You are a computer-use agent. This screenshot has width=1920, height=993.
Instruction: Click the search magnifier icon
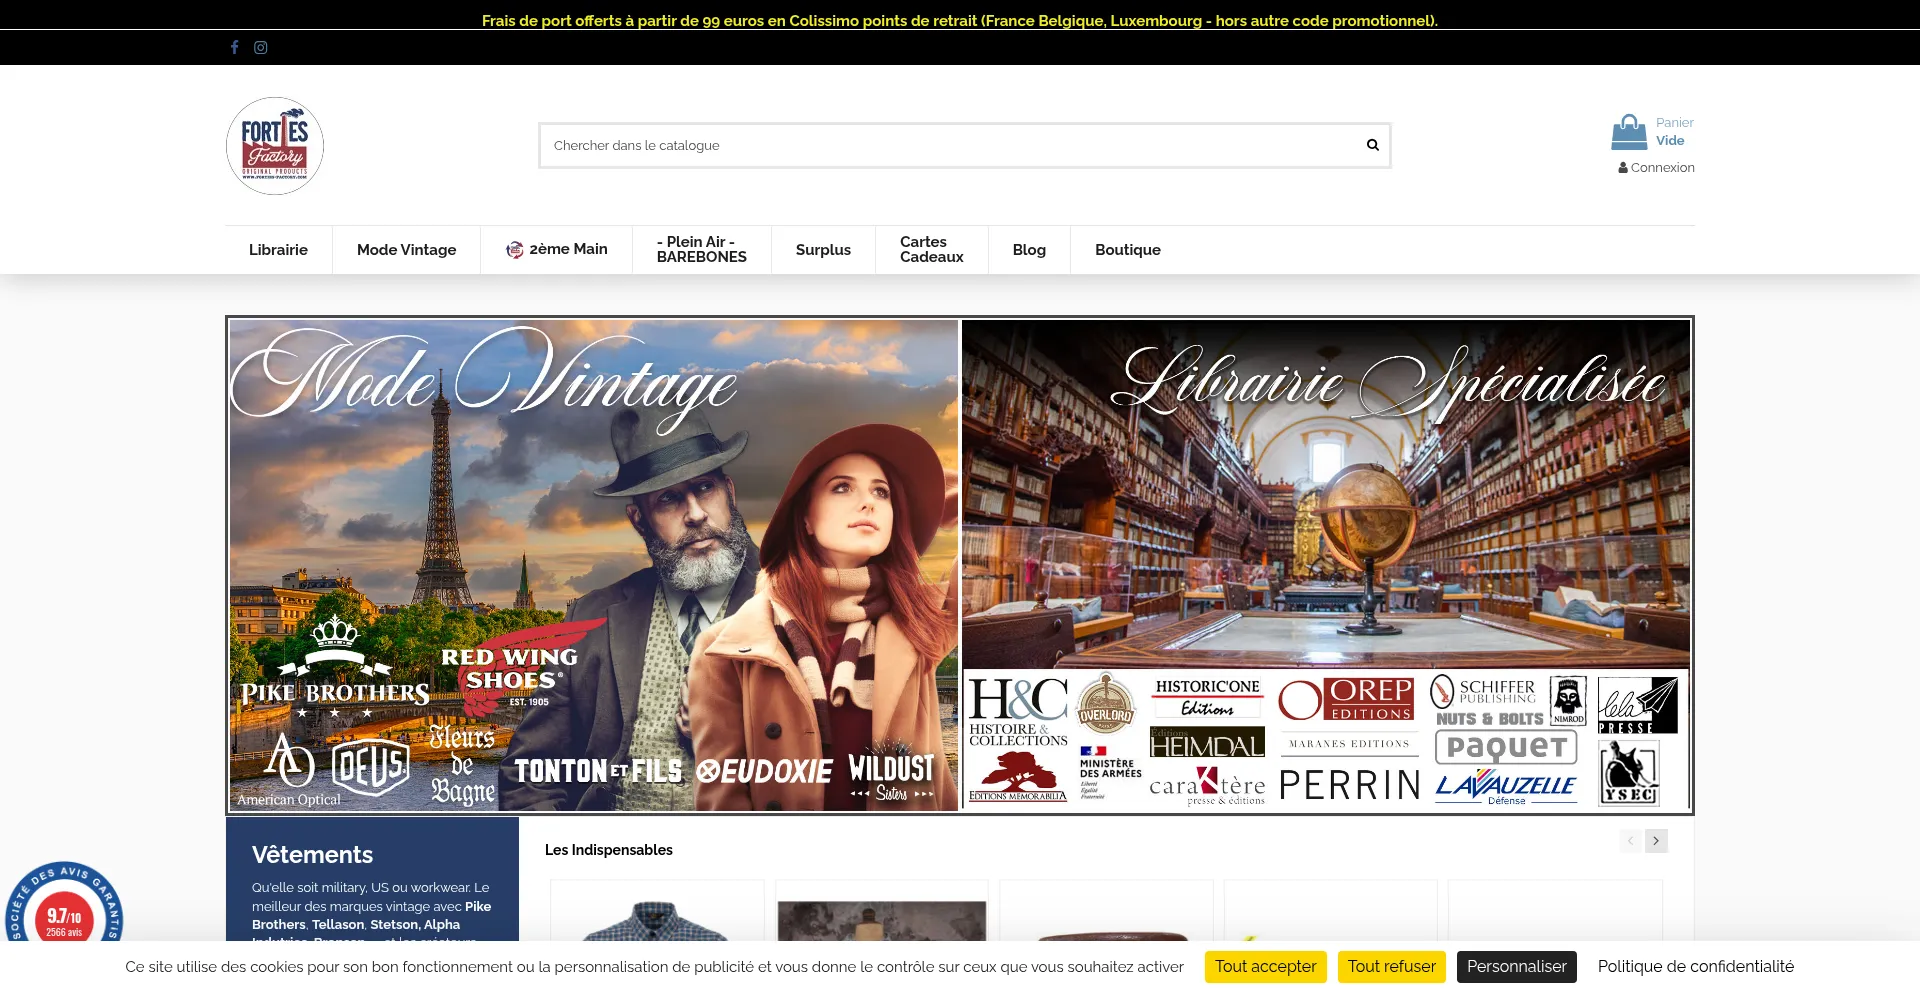coord(1372,145)
